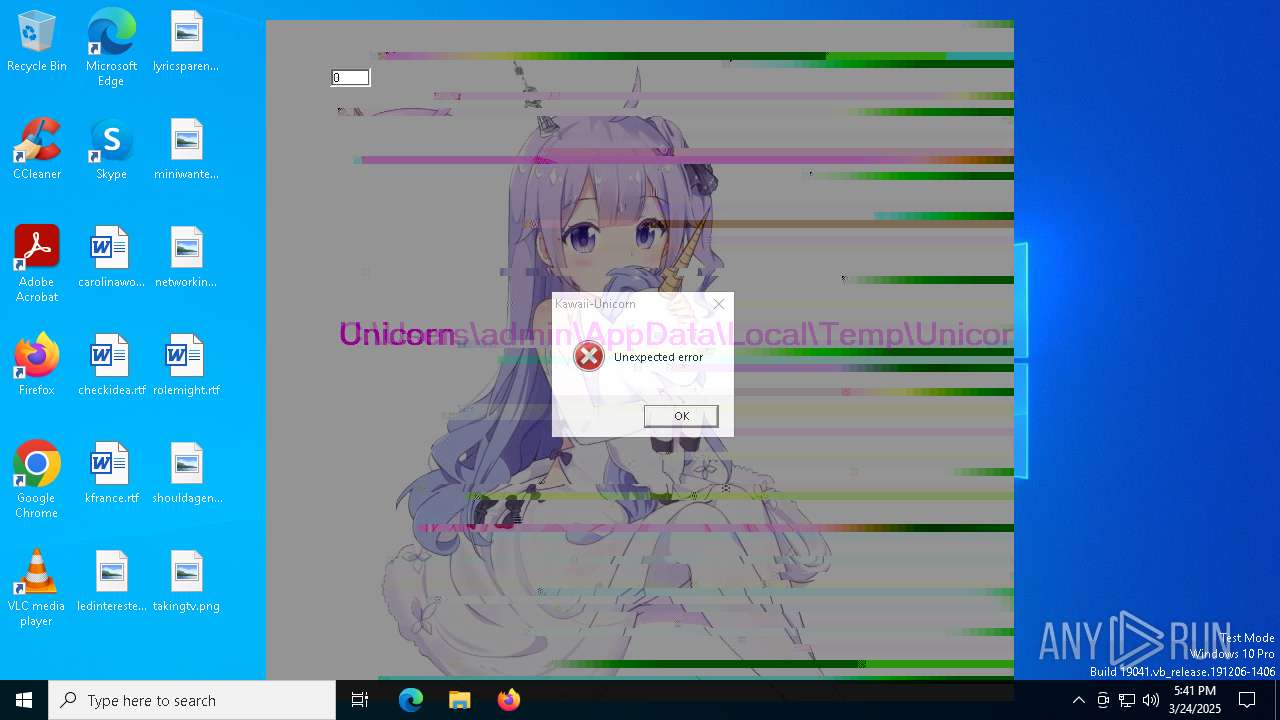Select the CCleaner desktop shortcut
This screenshot has height=720, width=1280.
tap(37, 149)
